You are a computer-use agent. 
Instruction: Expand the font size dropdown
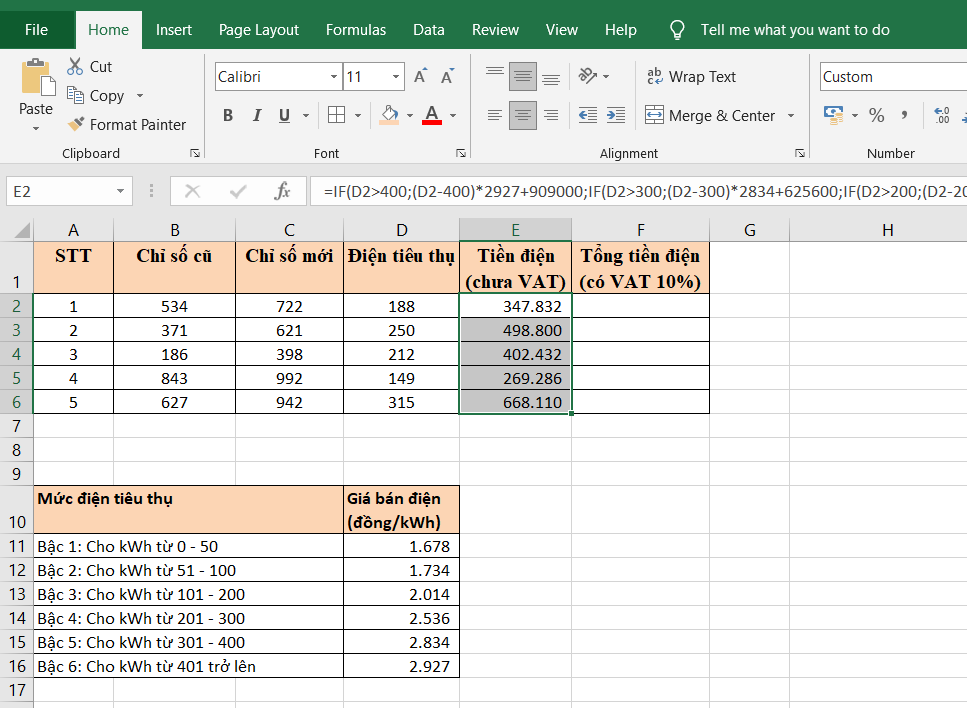coord(397,77)
